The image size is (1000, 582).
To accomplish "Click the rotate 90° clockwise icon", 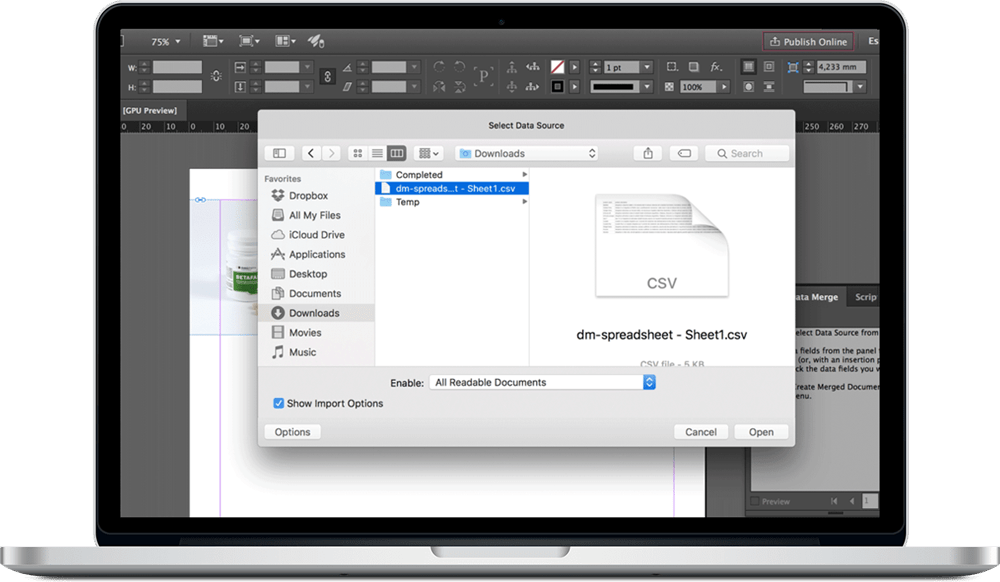I will [439, 67].
